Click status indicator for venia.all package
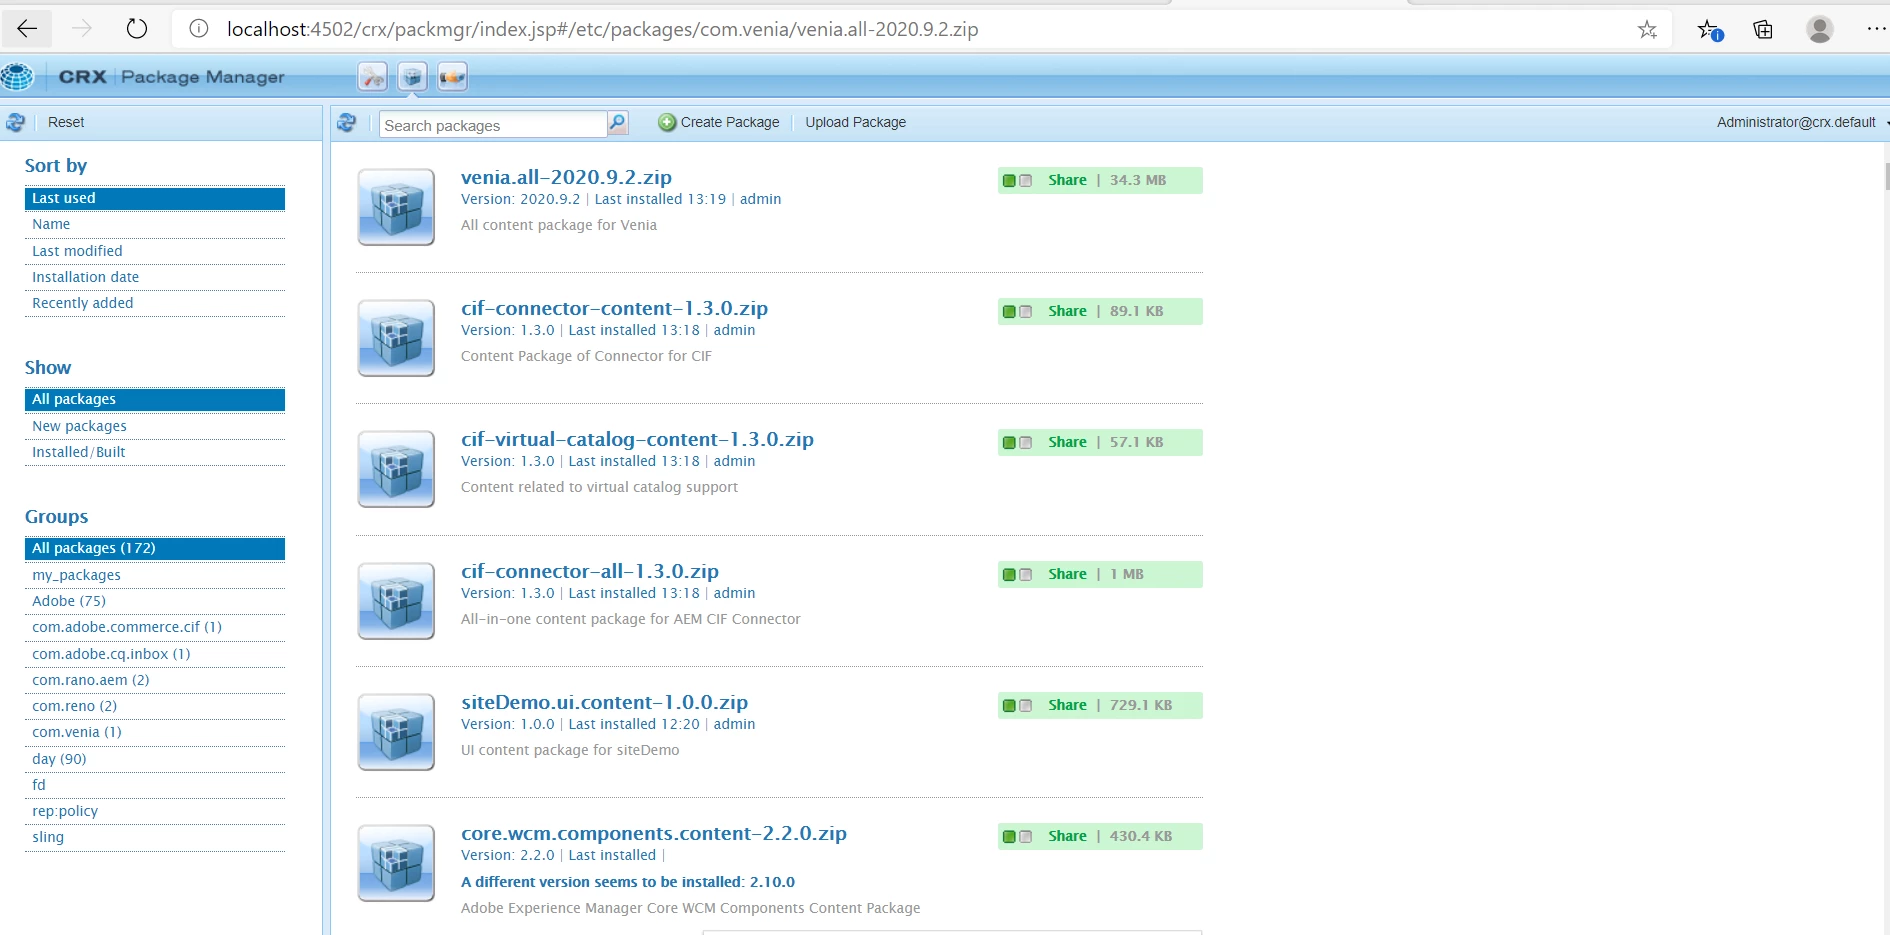 pyautogui.click(x=1017, y=181)
